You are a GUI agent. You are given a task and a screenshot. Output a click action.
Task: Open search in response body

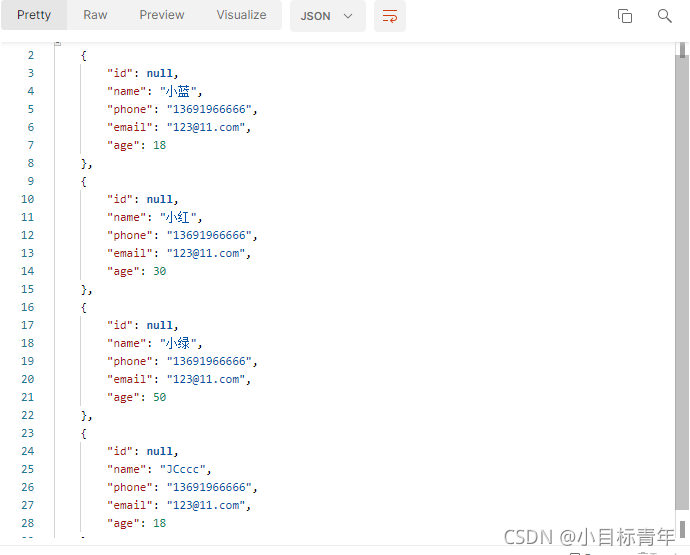[x=664, y=16]
